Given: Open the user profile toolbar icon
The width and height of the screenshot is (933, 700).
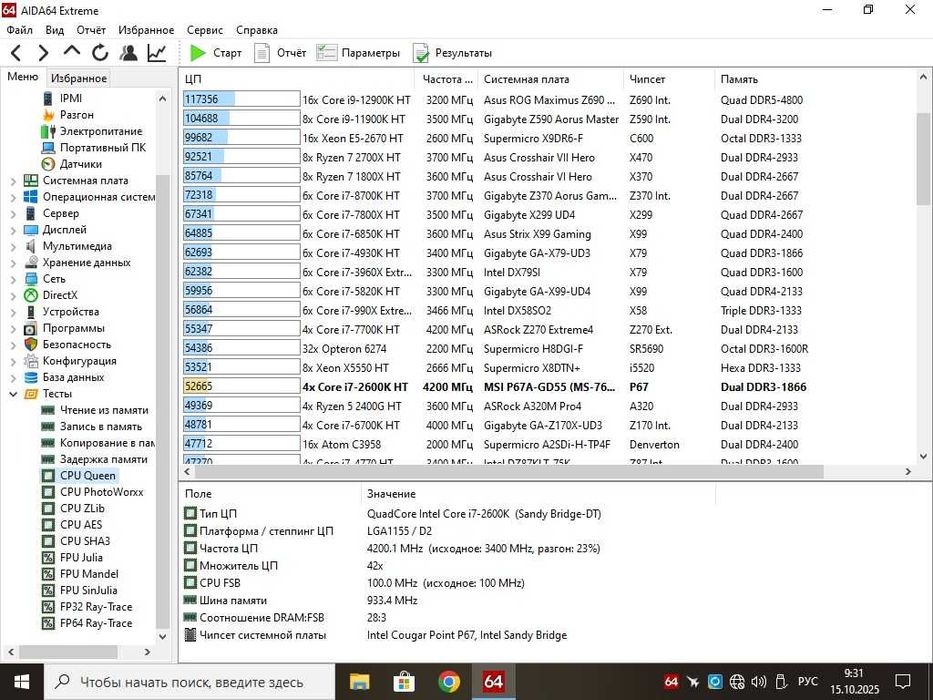Looking at the screenshot, I should click(x=128, y=53).
